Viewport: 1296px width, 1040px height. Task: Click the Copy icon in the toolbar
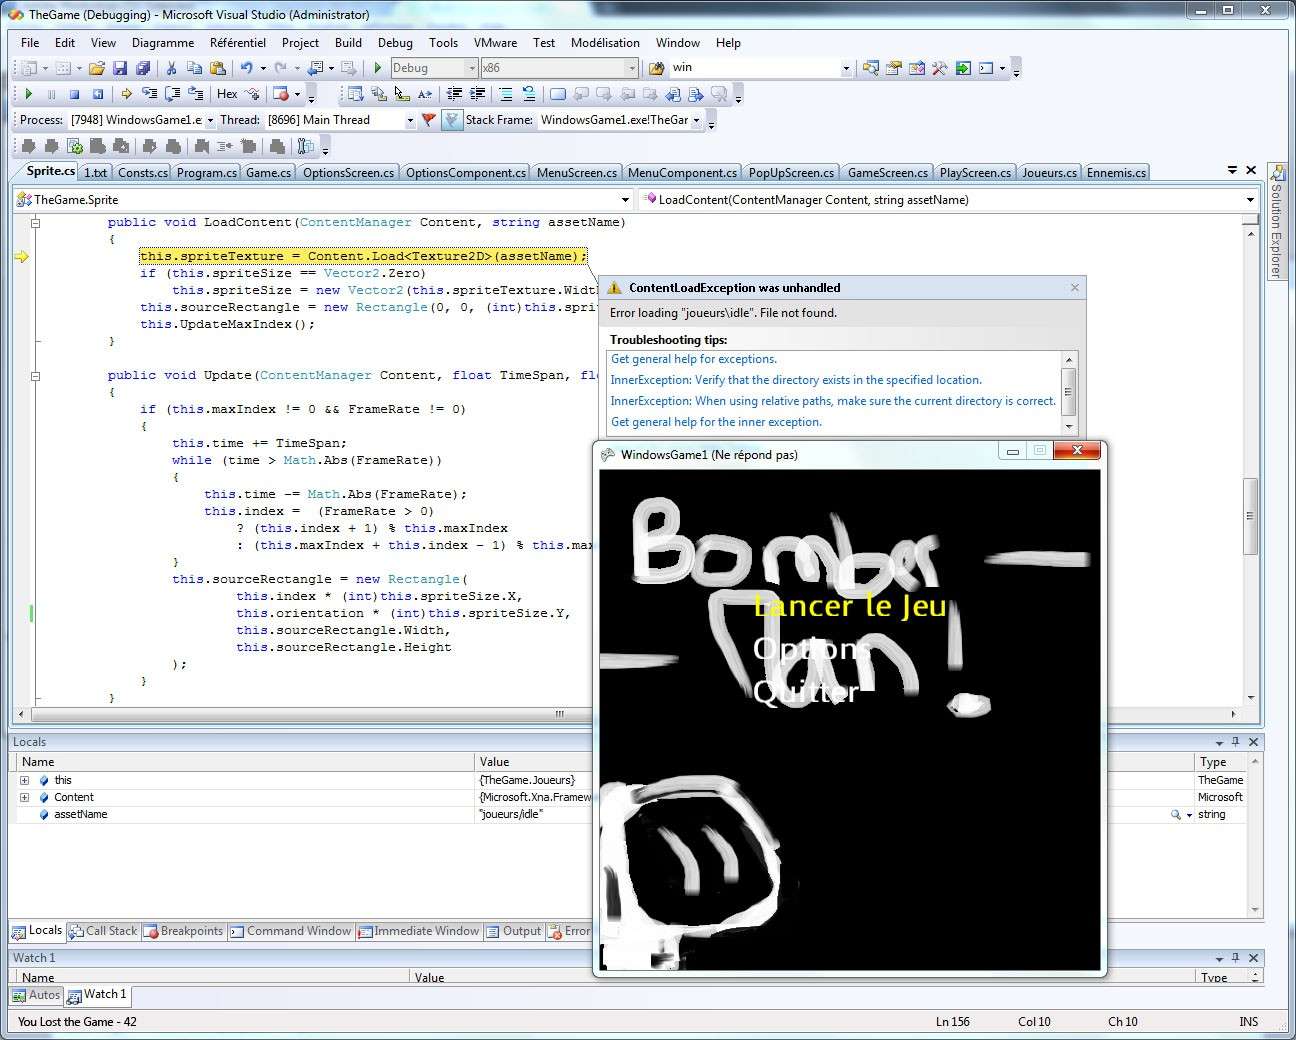coord(194,68)
